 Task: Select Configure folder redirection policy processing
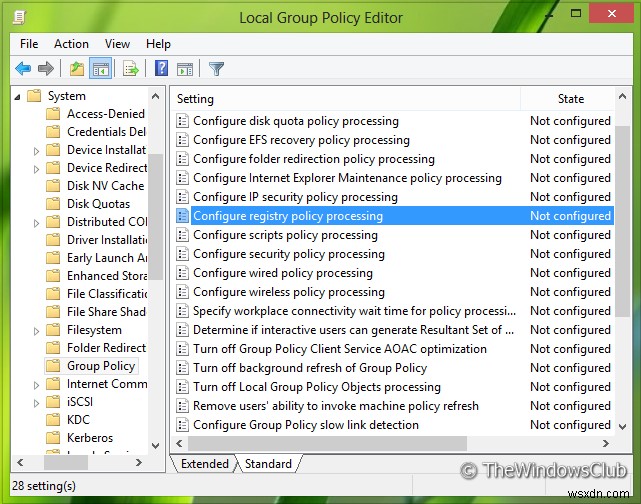314,159
